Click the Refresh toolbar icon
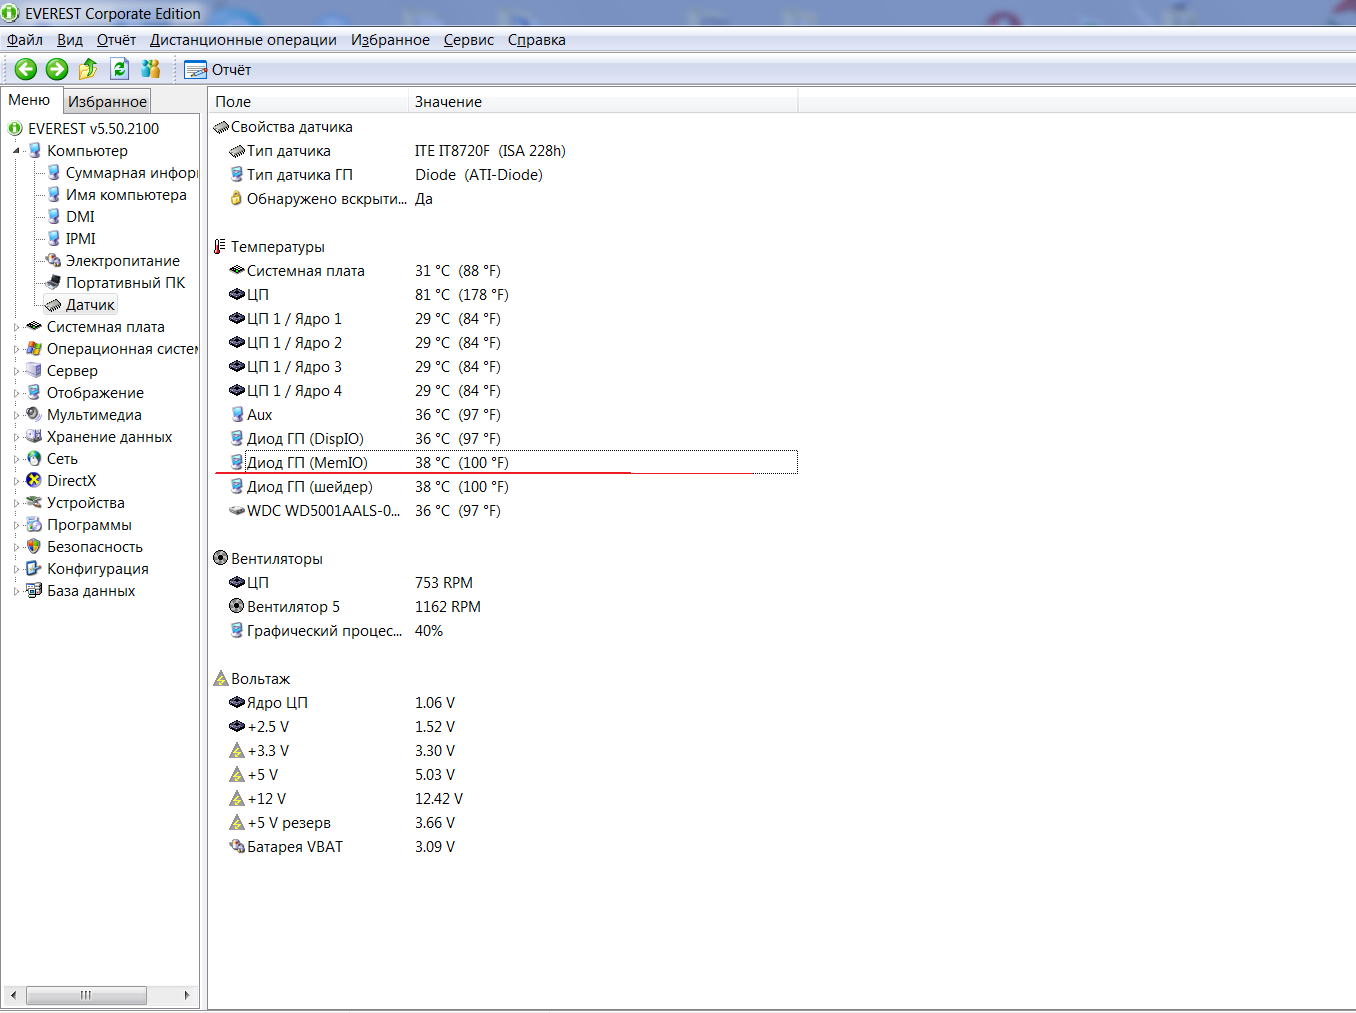The height and width of the screenshot is (1013, 1356). (120, 69)
